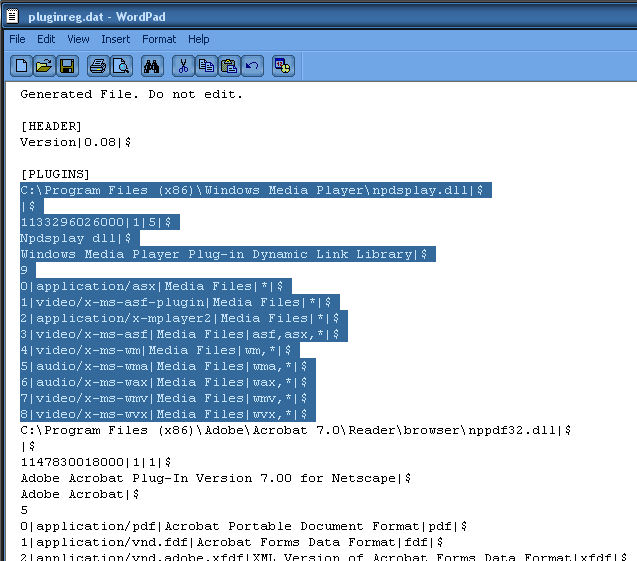Print the document using the printer icon
637x561 pixels.
pyautogui.click(x=98, y=66)
